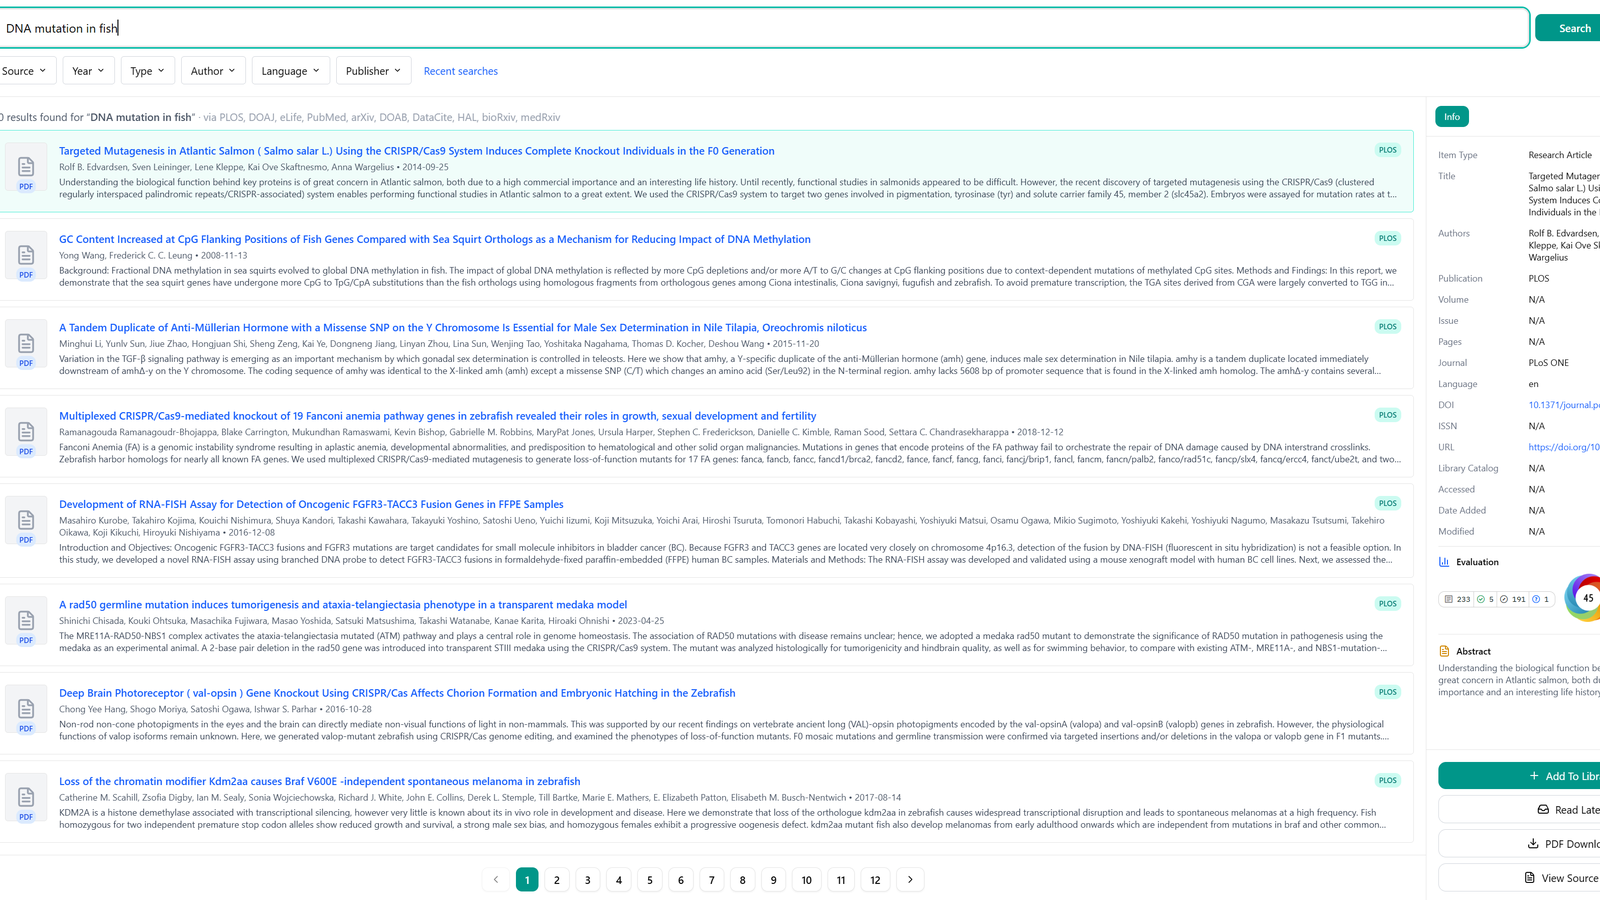This screenshot has height=900, width=1600.
Task: Click Add To Library button
Action: point(1519,776)
